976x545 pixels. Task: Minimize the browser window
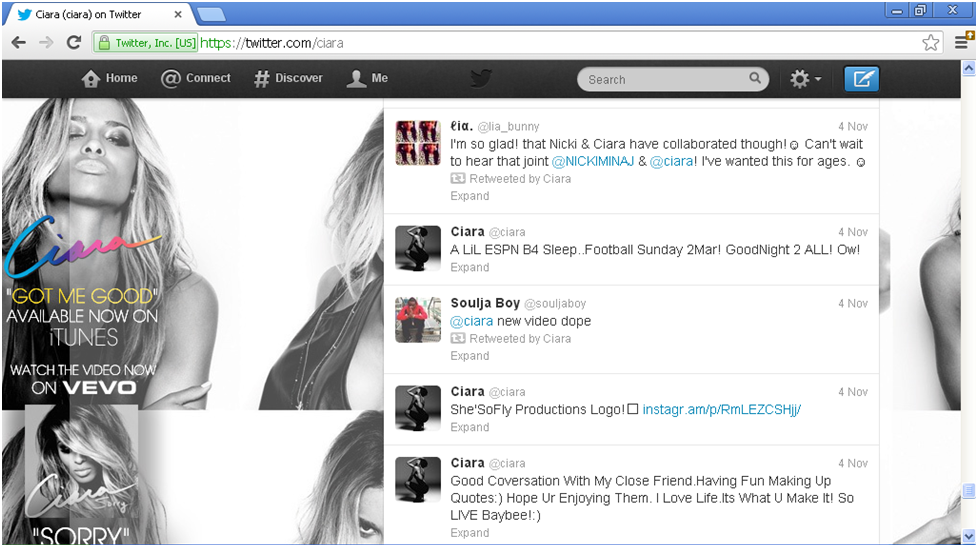click(897, 9)
